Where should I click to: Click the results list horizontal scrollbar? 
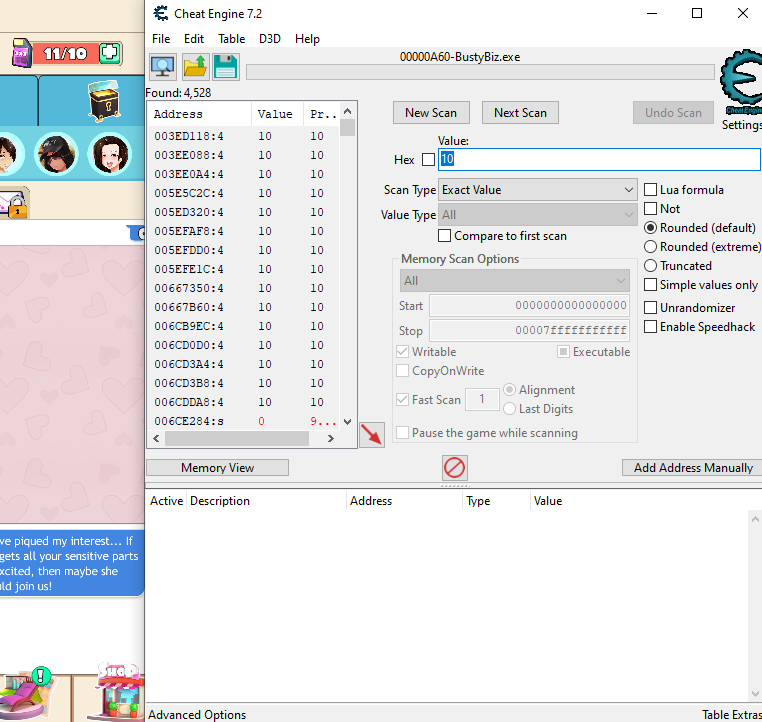[x=237, y=439]
